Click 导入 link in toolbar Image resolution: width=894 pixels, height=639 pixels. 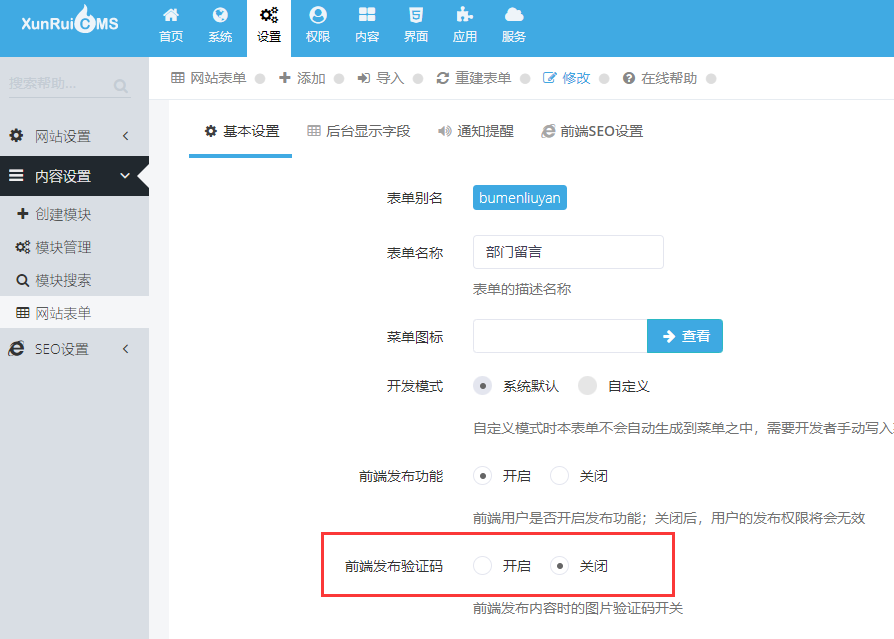pyautogui.click(x=390, y=78)
